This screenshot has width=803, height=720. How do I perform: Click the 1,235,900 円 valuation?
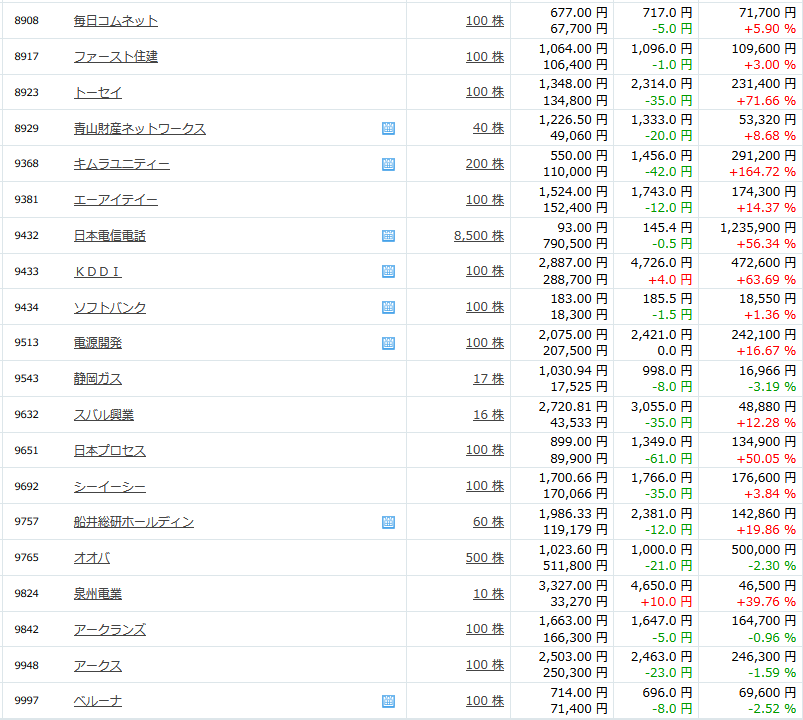(758, 227)
